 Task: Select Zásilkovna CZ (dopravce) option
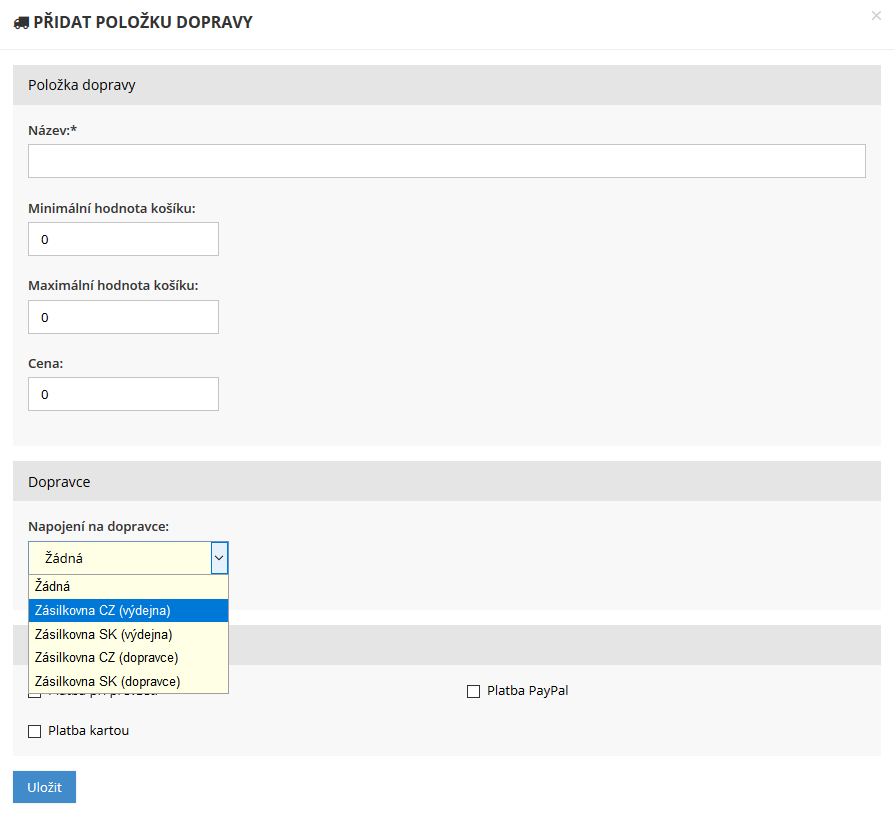point(128,657)
